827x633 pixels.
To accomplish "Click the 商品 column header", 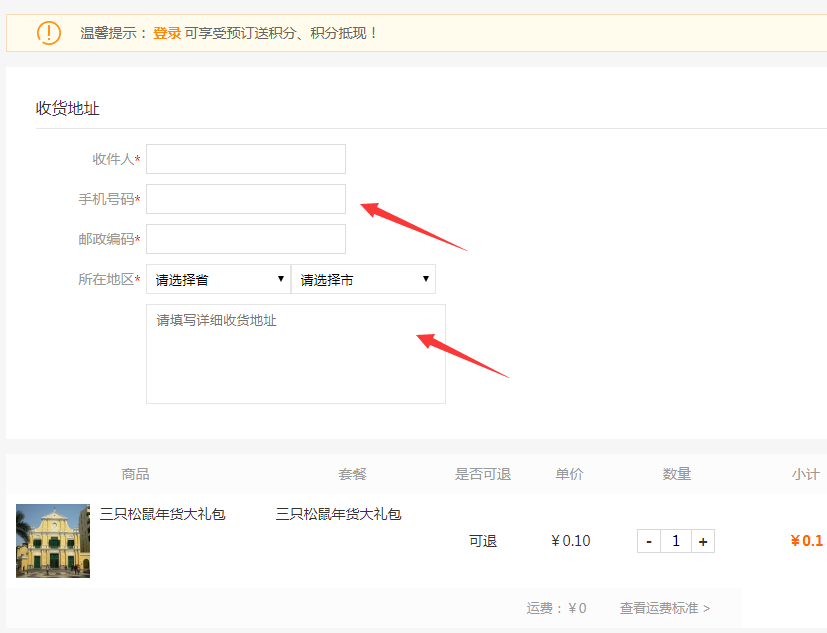I will 135,474.
